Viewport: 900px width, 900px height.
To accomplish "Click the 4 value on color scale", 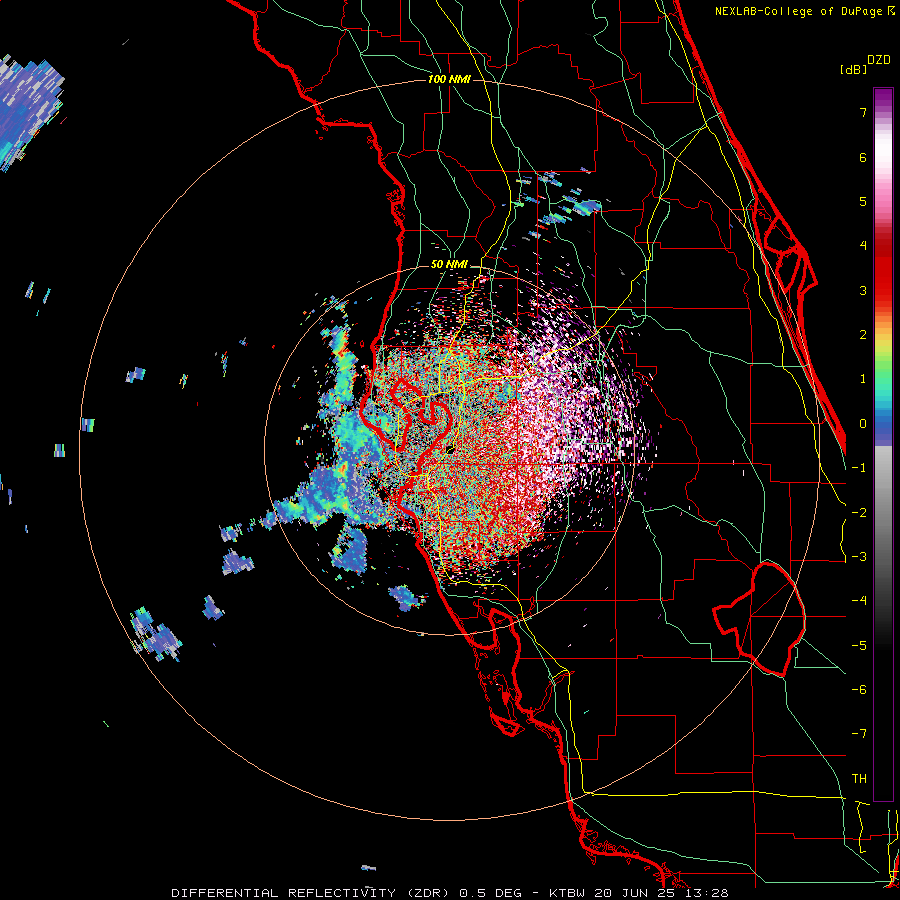I will coord(863,246).
